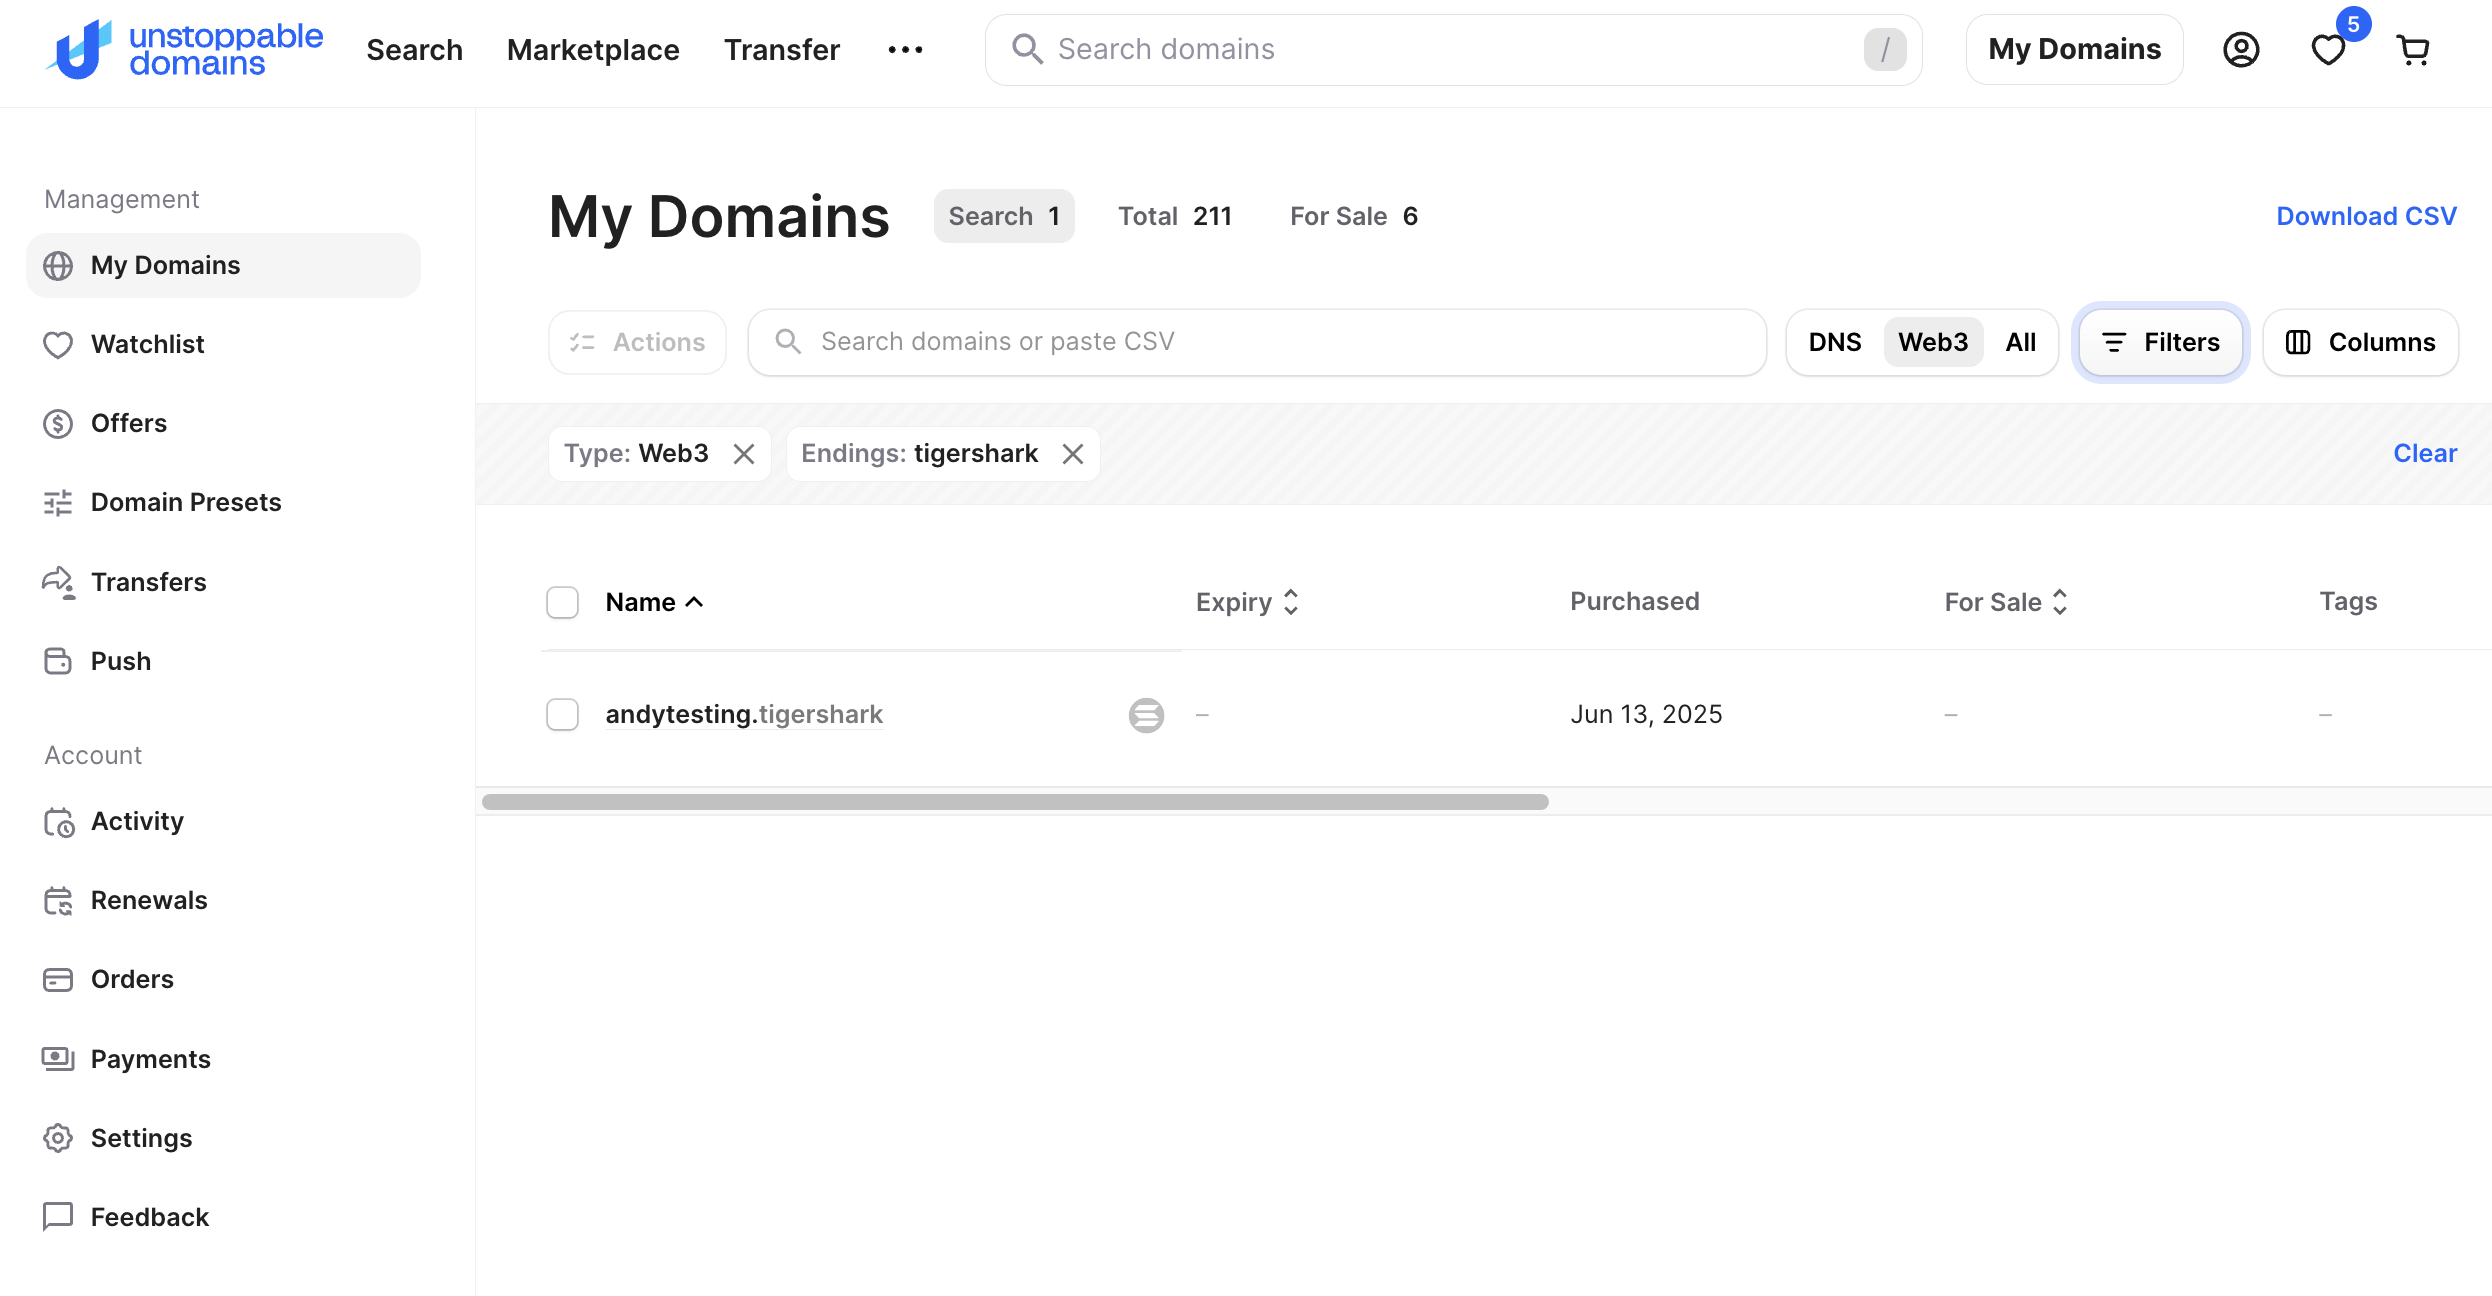Open Renewals in account section
Image resolution: width=2492 pixels, height=1296 pixels.
tap(149, 900)
